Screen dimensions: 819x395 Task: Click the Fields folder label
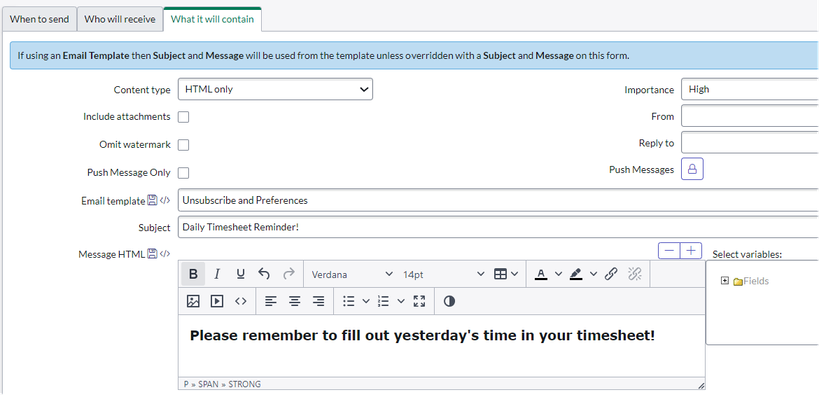756,281
